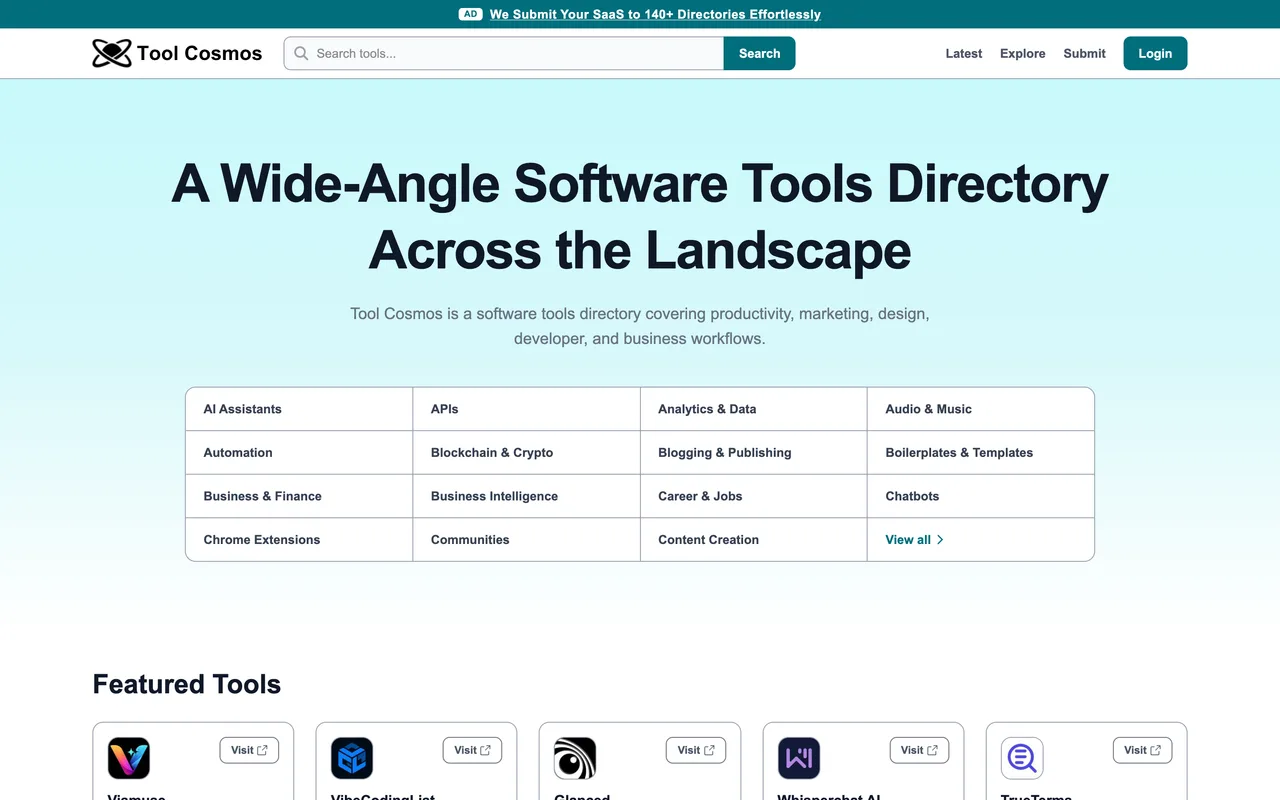Focus the Search tools input field

point(504,53)
